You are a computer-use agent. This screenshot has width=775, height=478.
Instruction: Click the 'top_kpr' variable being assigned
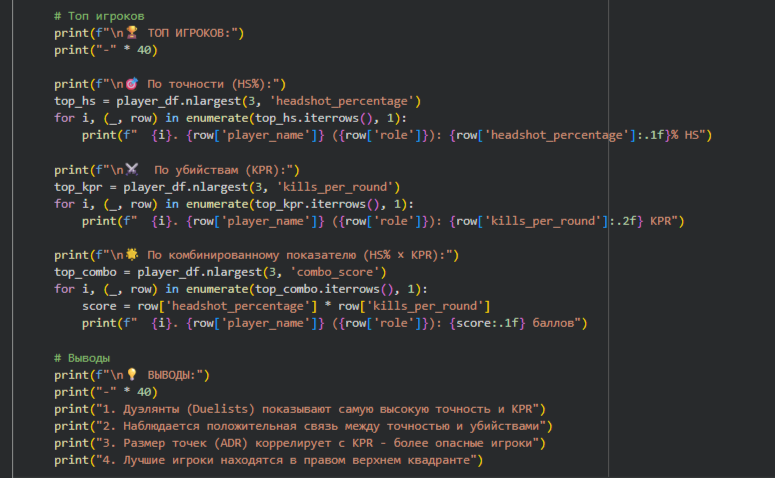[78, 187]
